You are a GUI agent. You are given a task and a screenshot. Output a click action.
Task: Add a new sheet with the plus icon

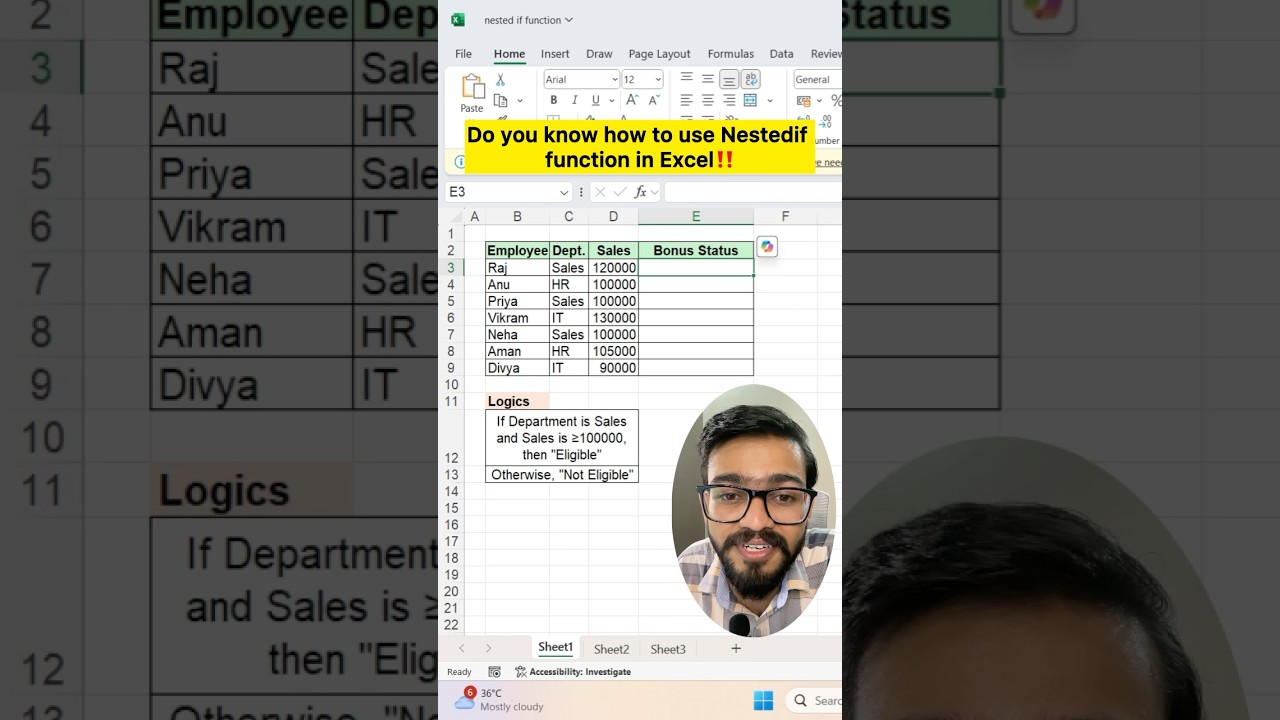pyautogui.click(x=736, y=648)
